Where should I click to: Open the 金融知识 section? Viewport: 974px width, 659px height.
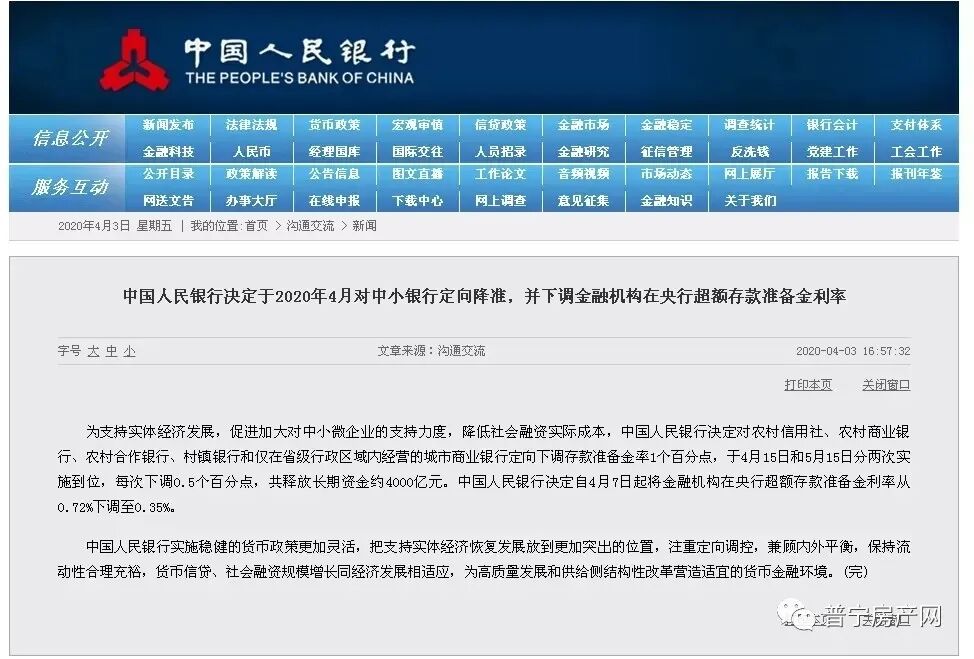(x=667, y=201)
